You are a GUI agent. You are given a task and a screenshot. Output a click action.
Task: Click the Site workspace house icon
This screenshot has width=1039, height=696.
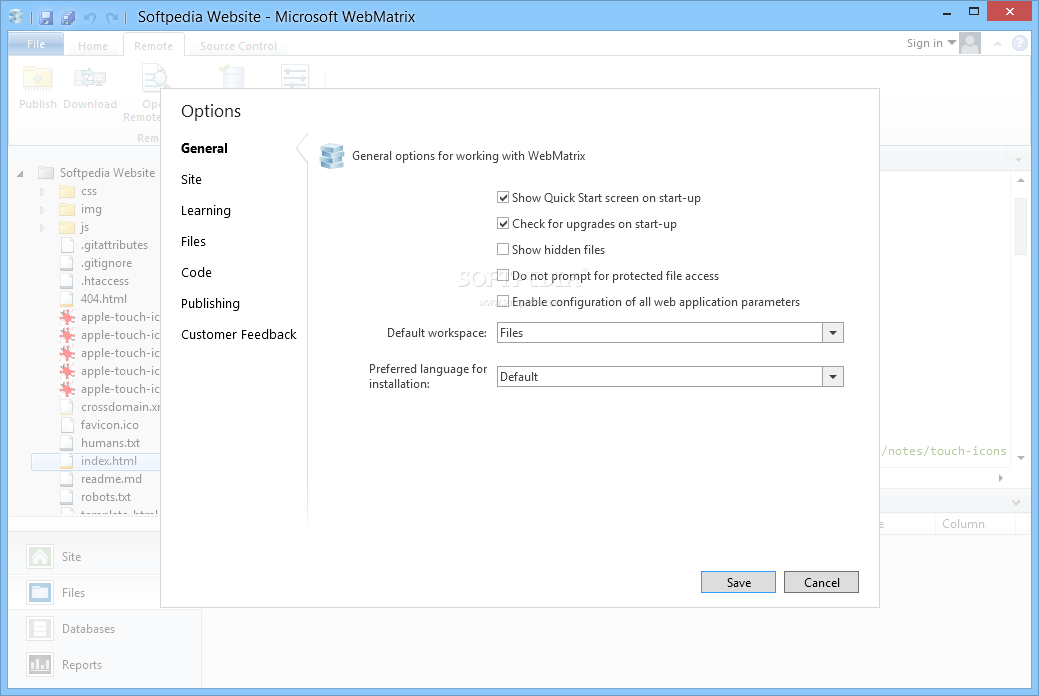[40, 556]
